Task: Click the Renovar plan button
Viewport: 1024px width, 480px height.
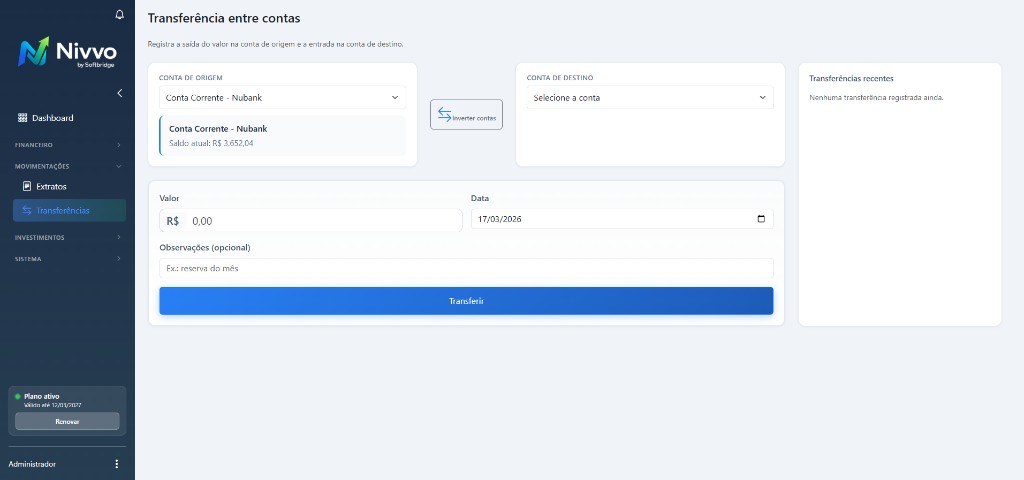Action: [x=67, y=421]
